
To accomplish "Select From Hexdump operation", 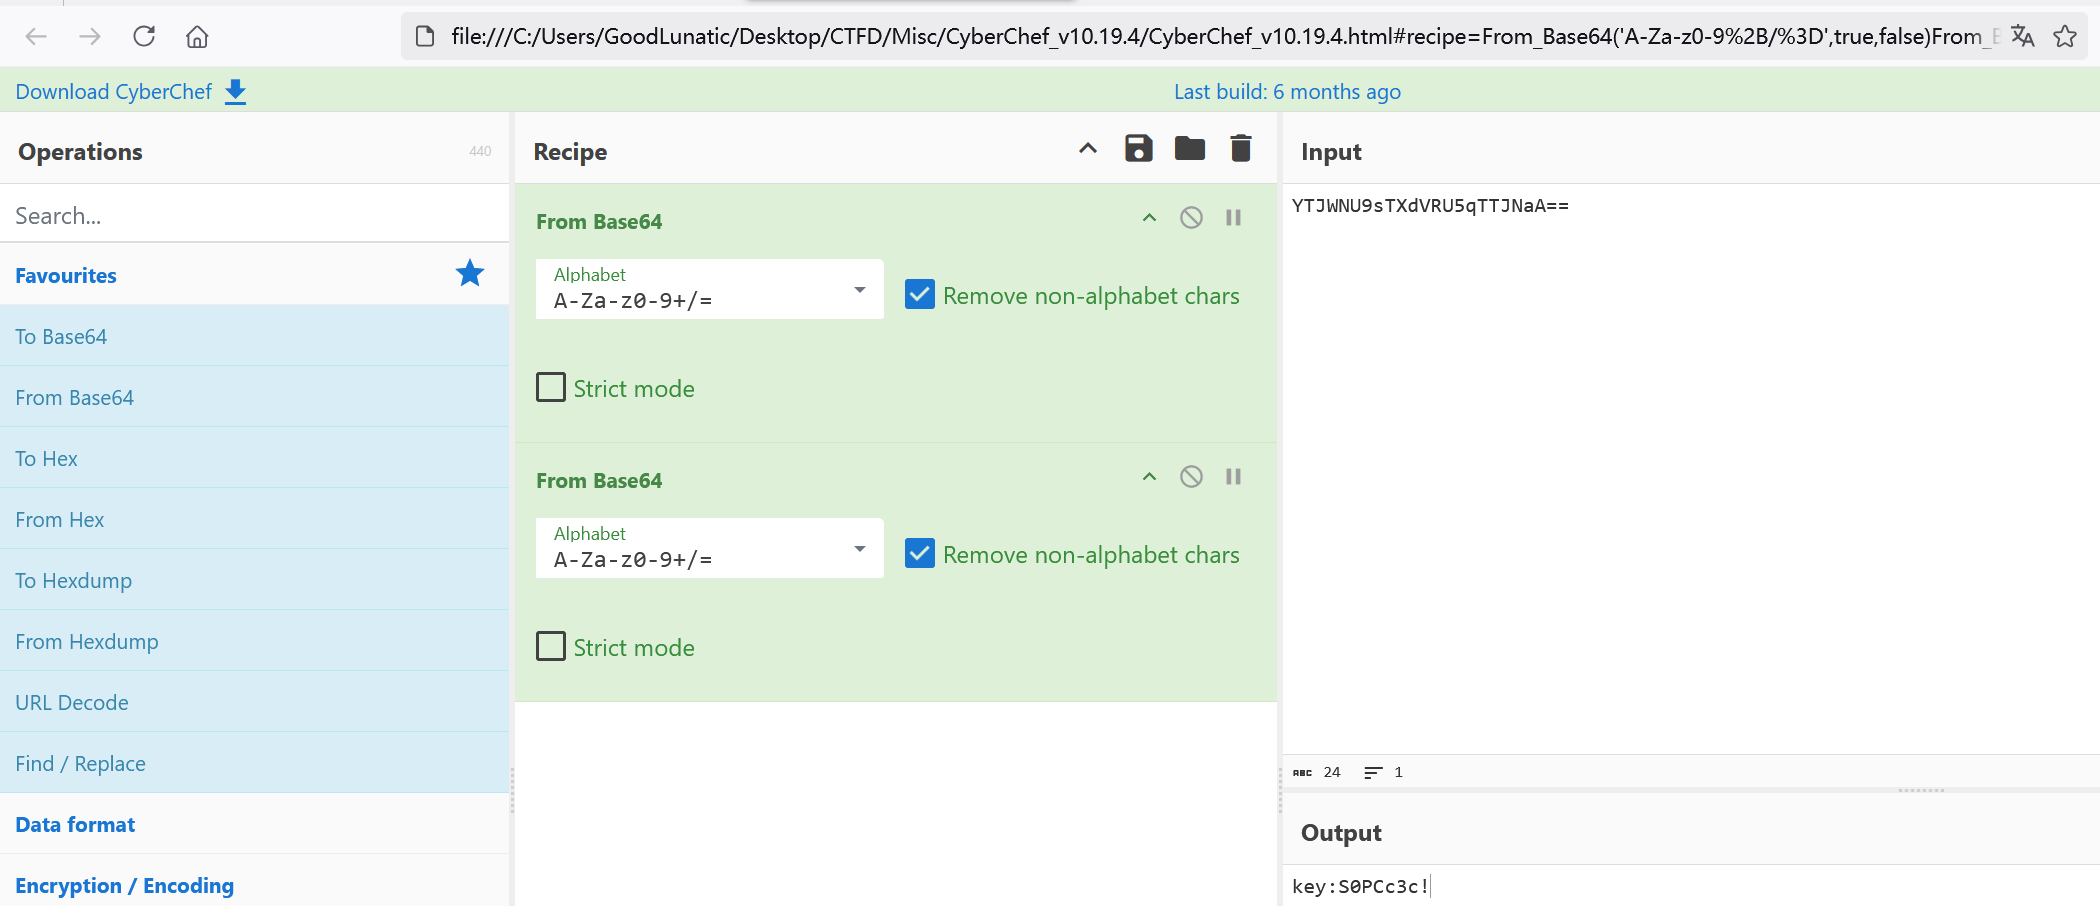I will (x=254, y=641).
